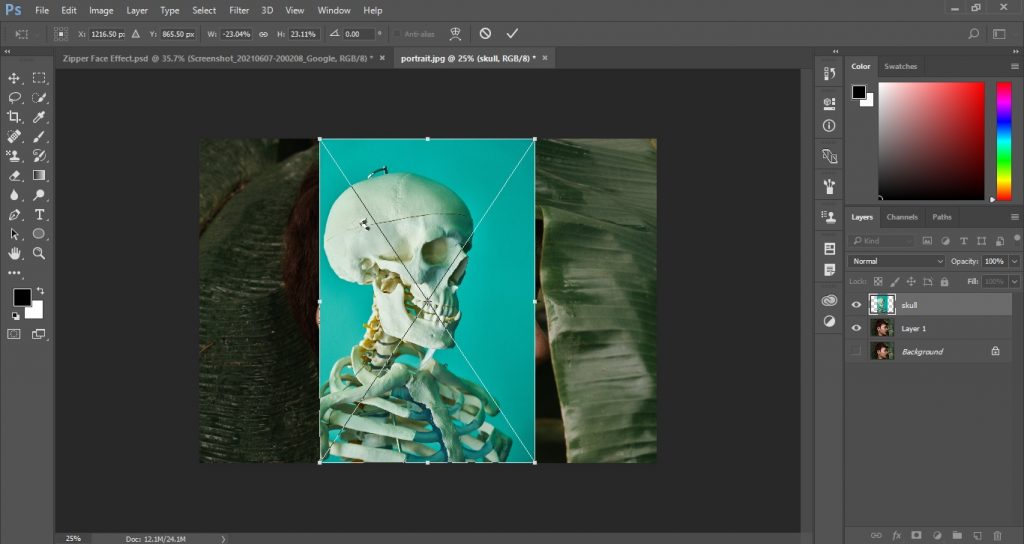Open the Image menu

(101, 10)
